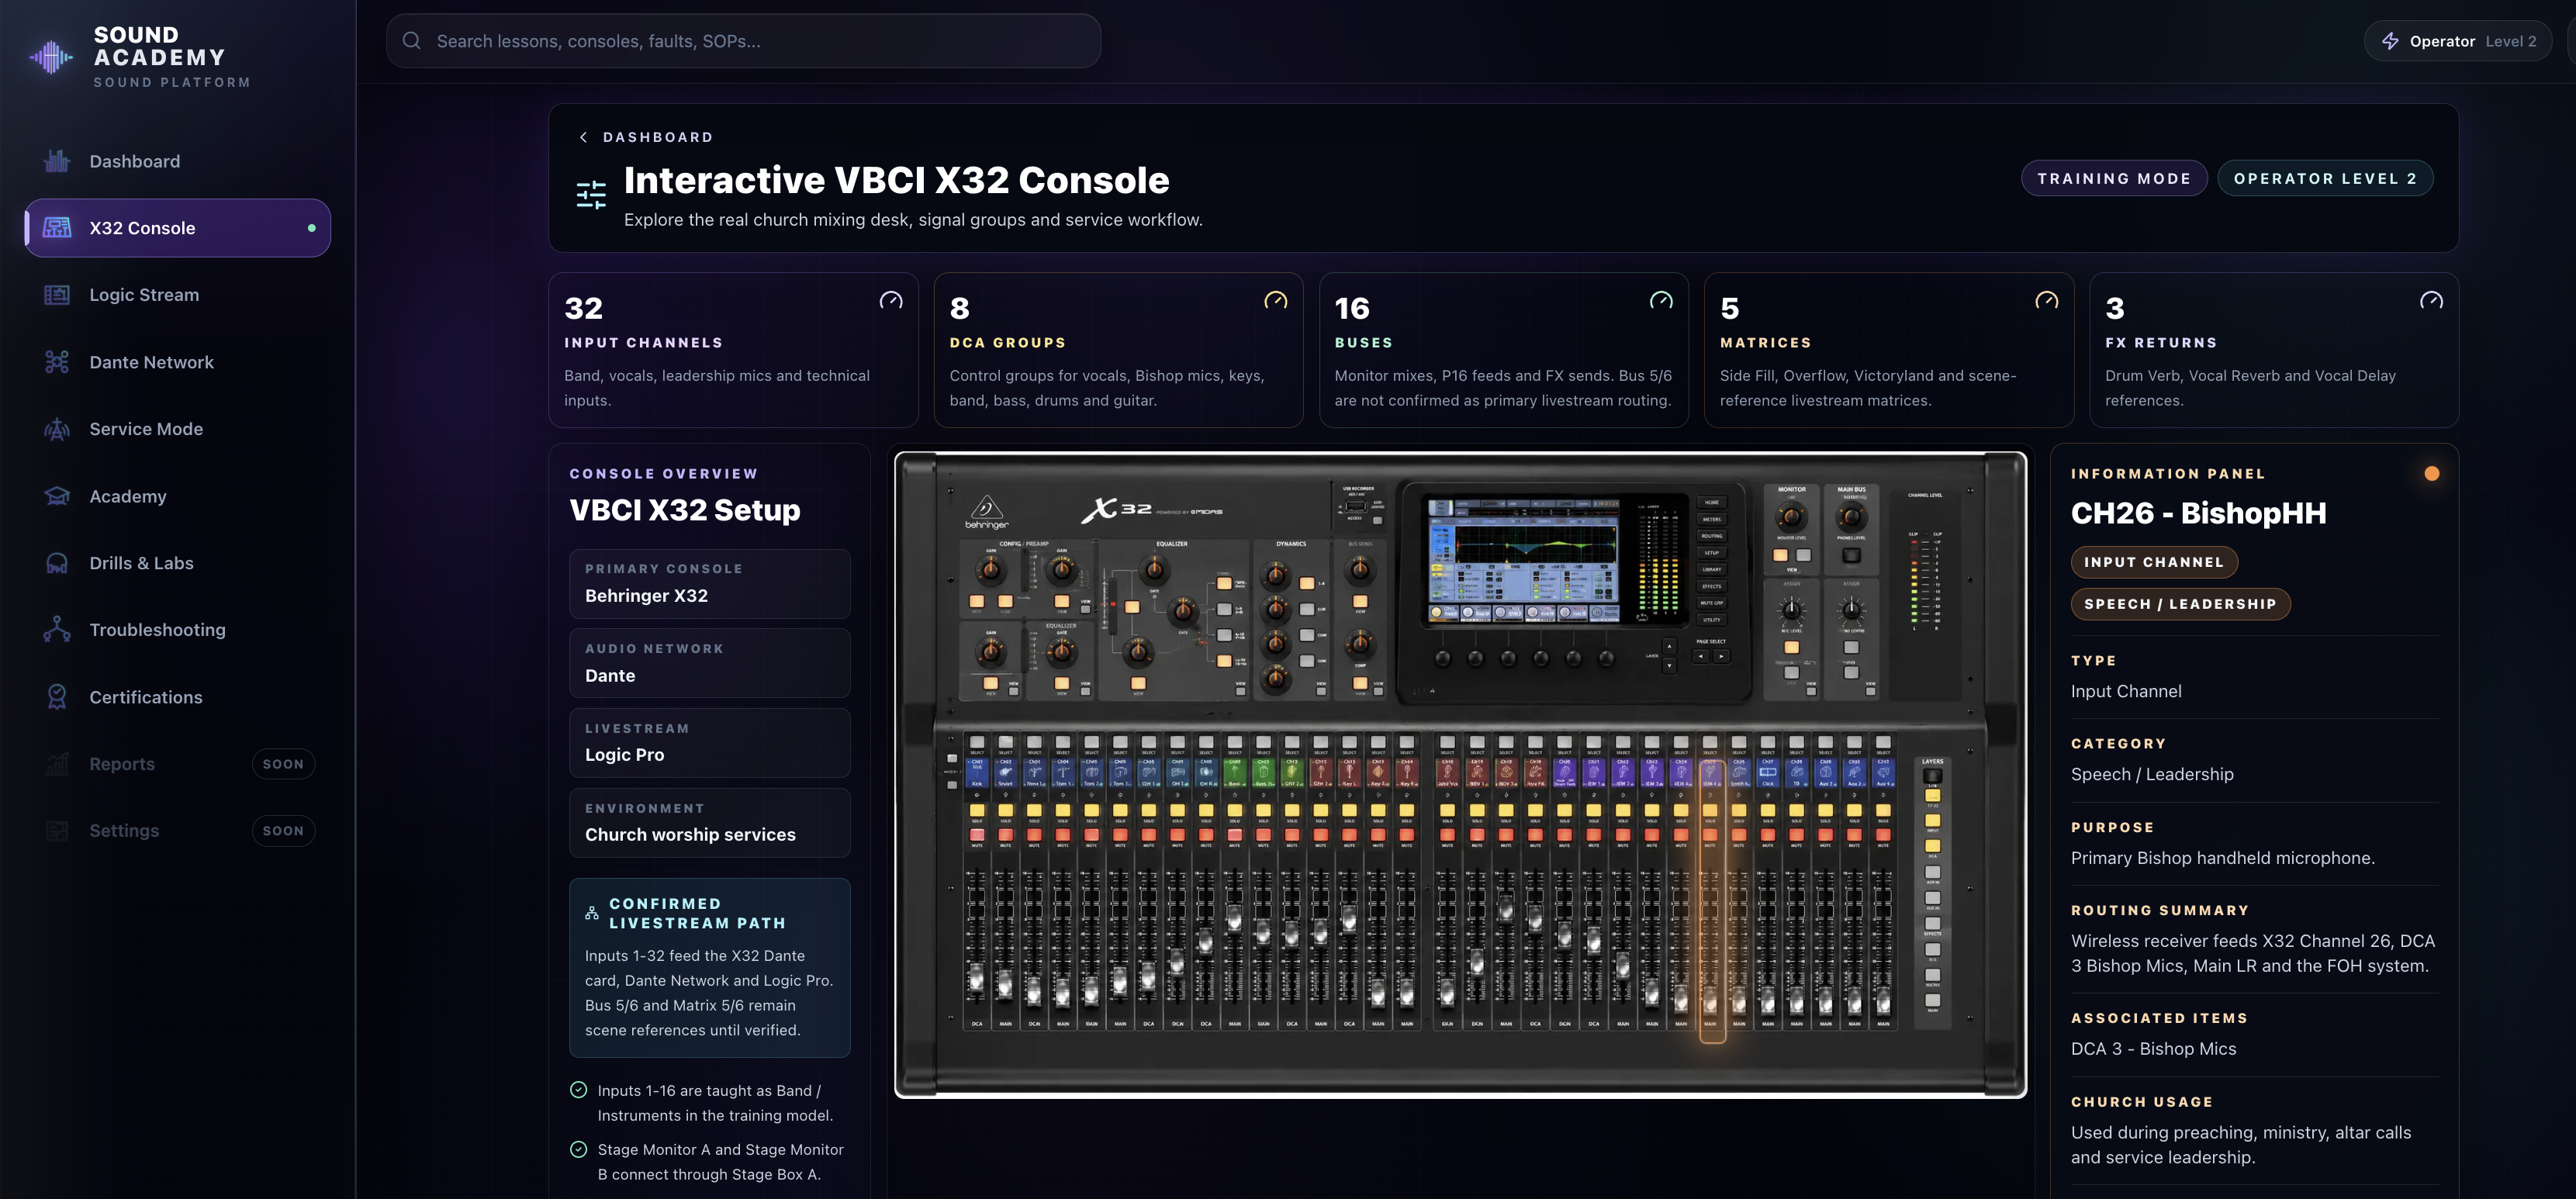Screen dimensions: 2576x1199
Task: Click the Dante Network node icon
Action: [x=57, y=362]
